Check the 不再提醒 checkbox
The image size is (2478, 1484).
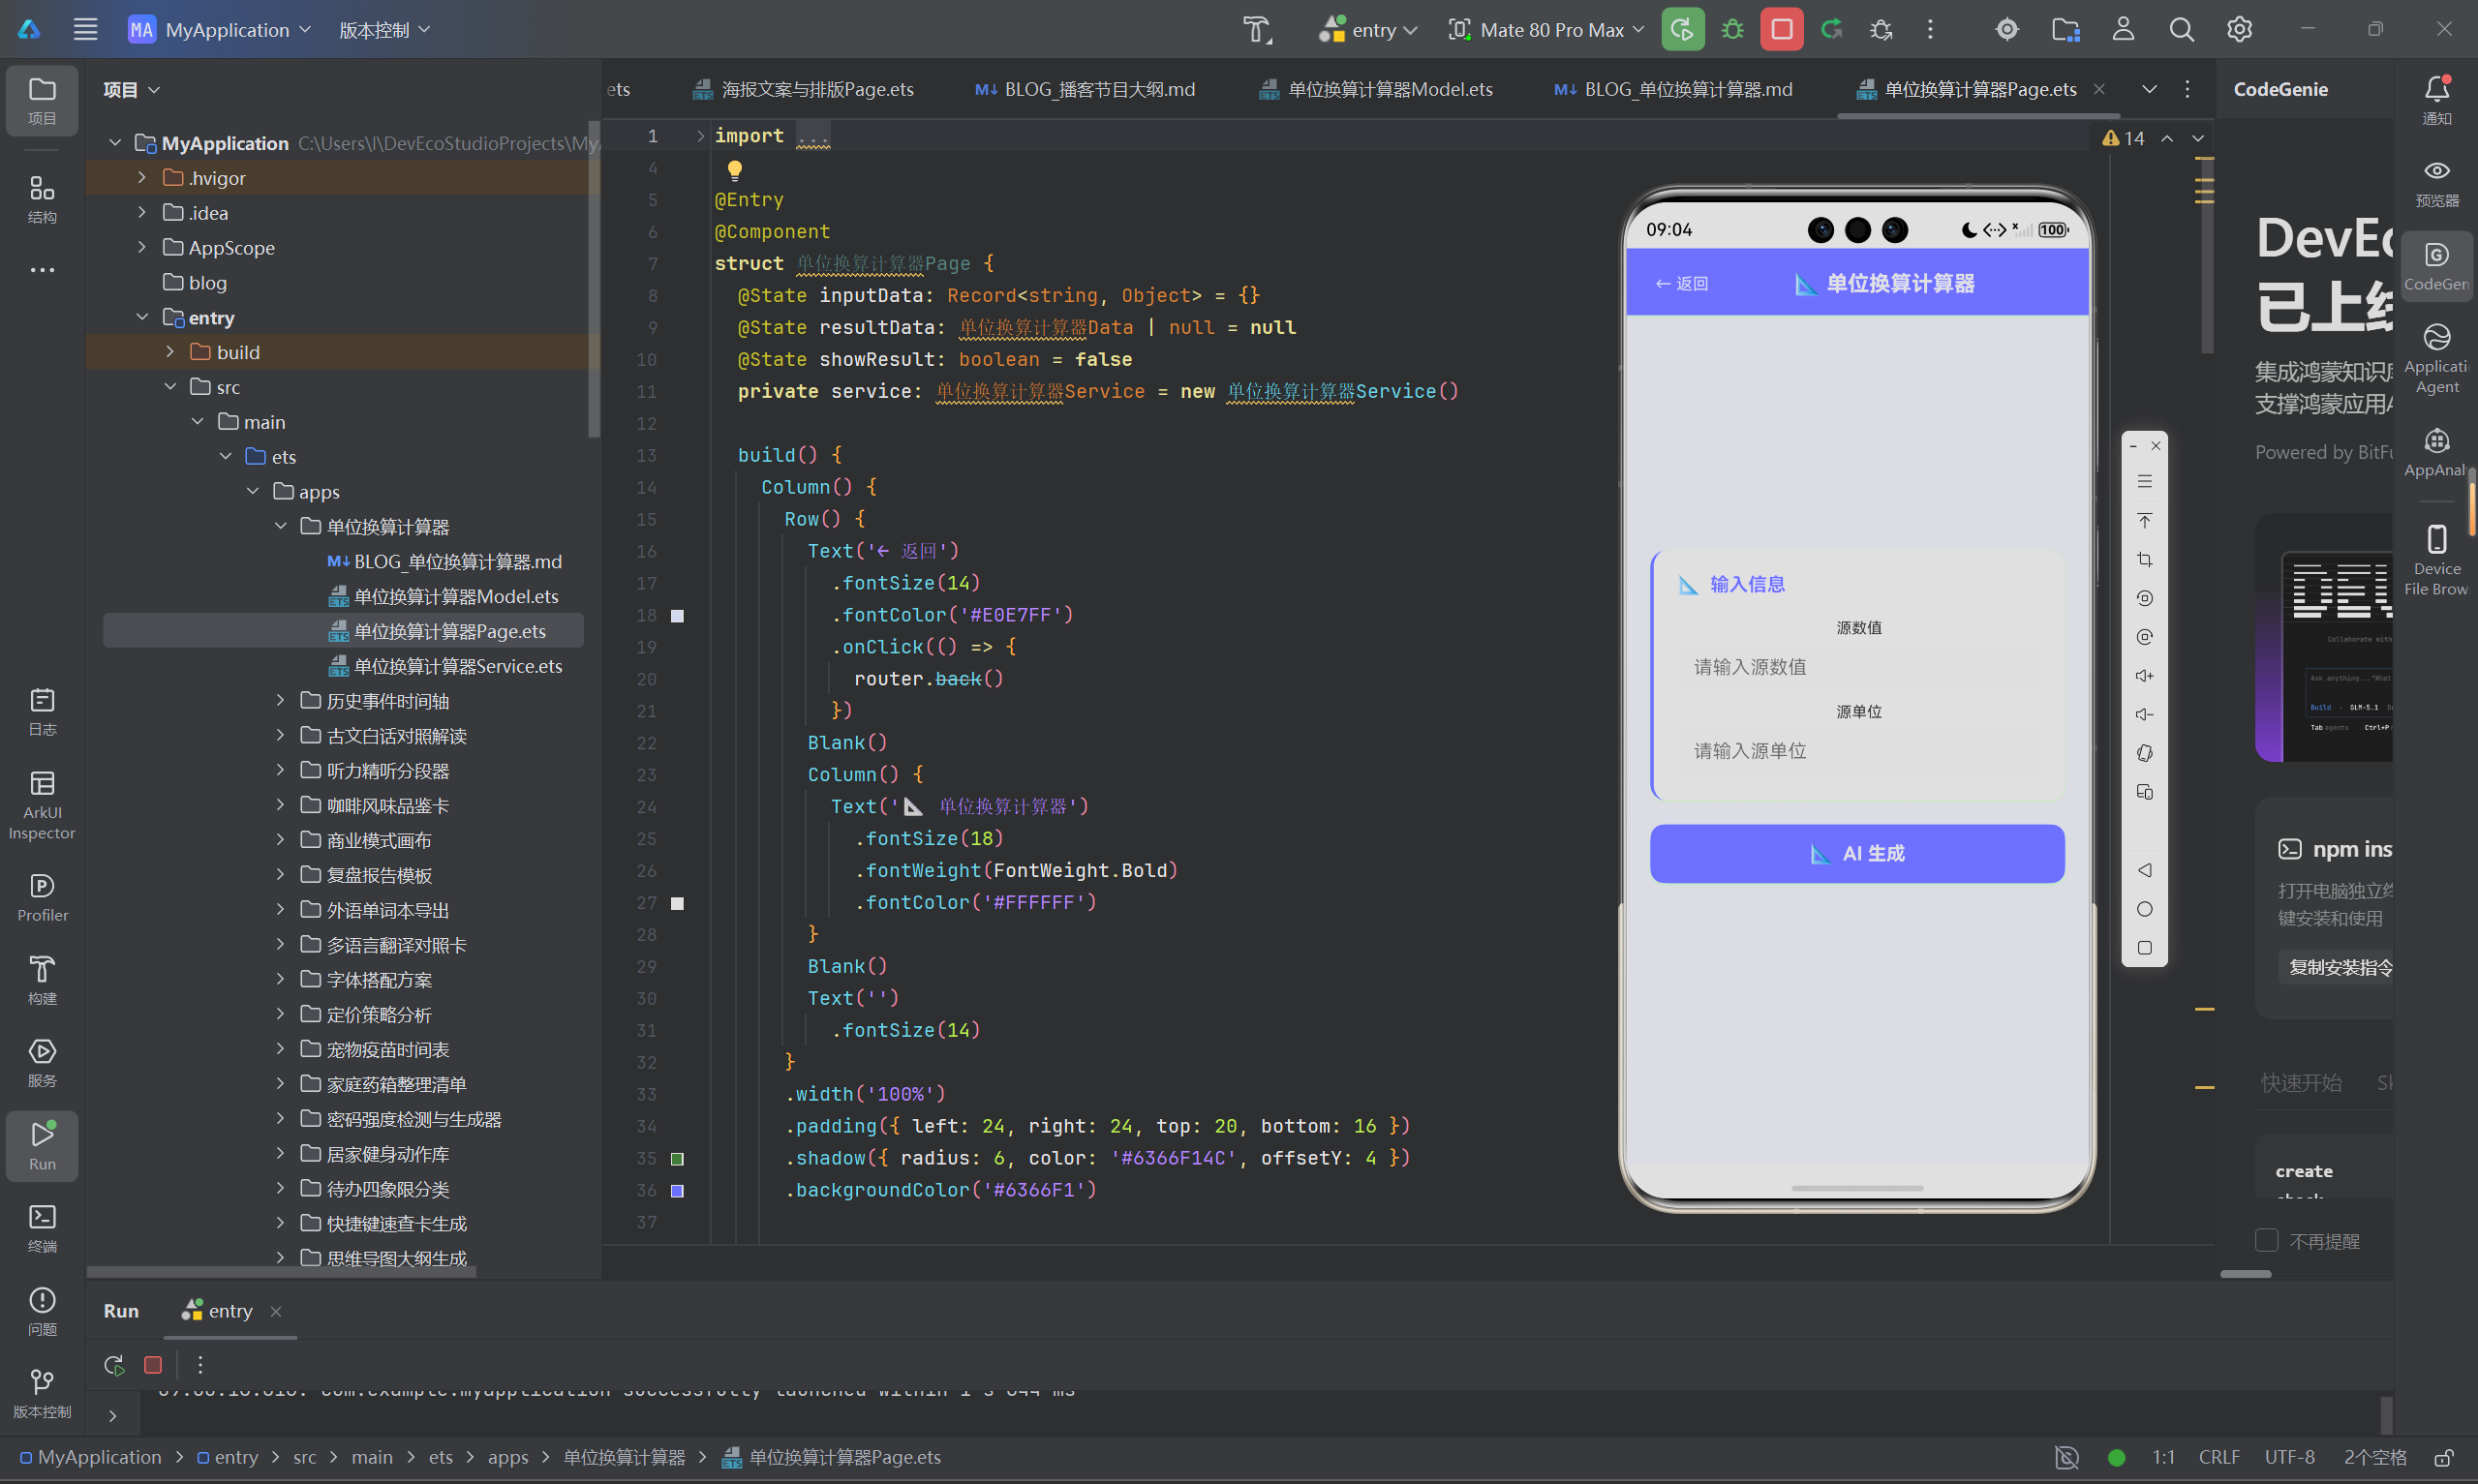click(x=2266, y=1240)
